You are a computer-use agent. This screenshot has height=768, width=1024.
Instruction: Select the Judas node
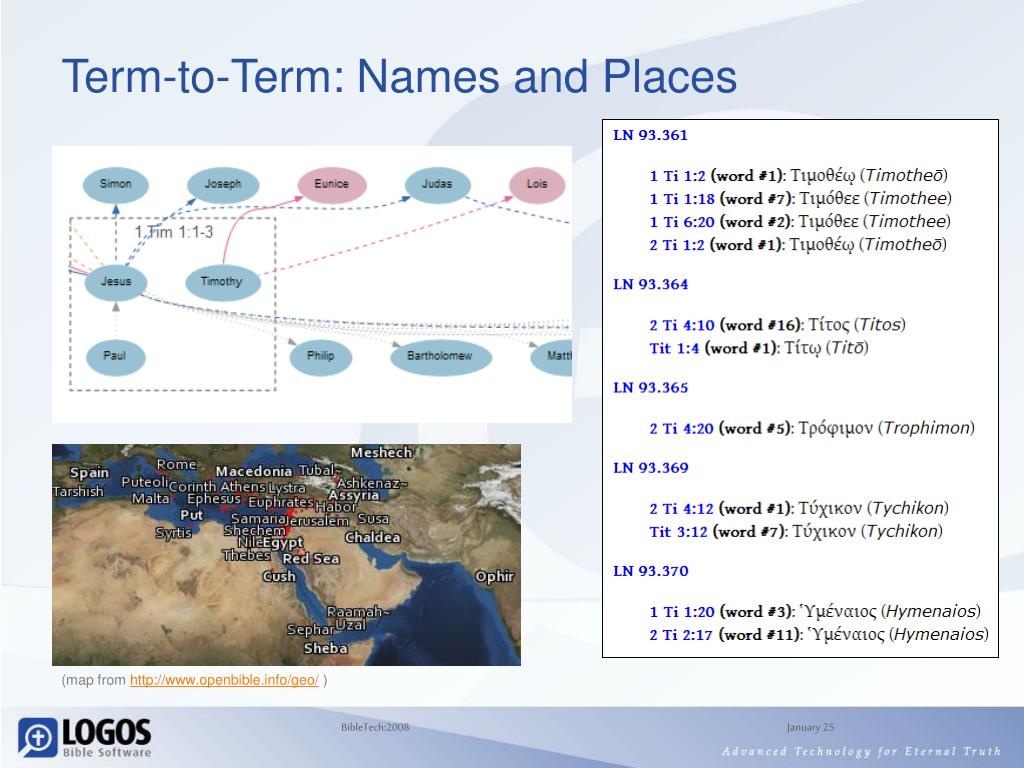(437, 184)
